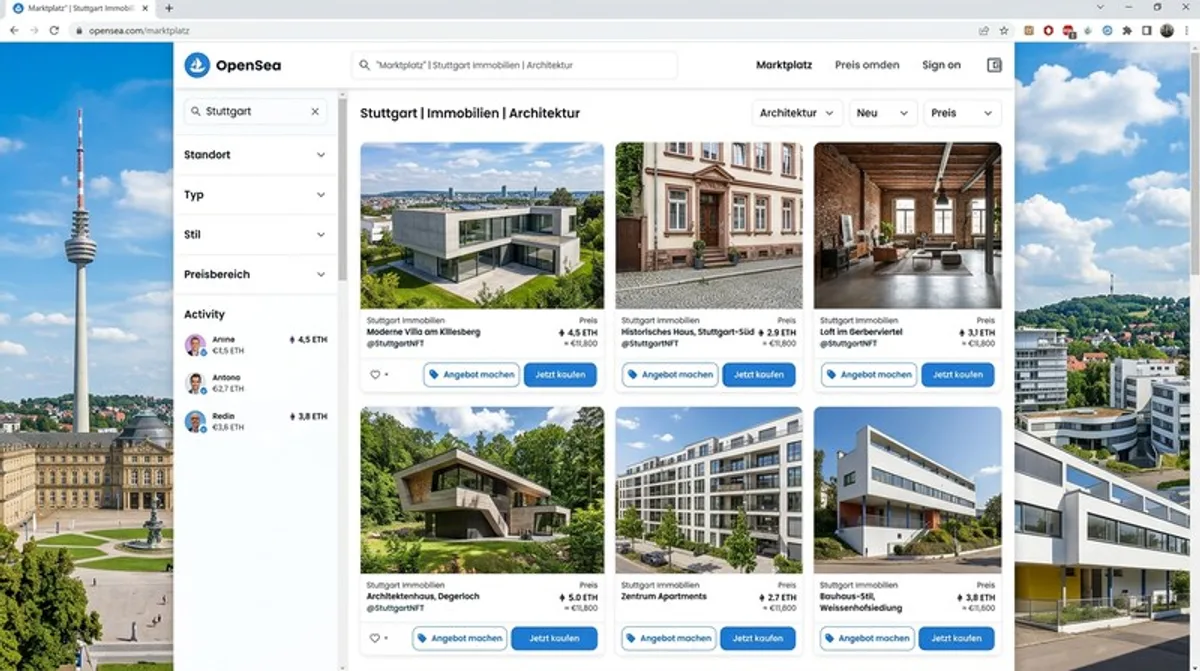Click the OpenSea ship logo icon

(x=197, y=65)
